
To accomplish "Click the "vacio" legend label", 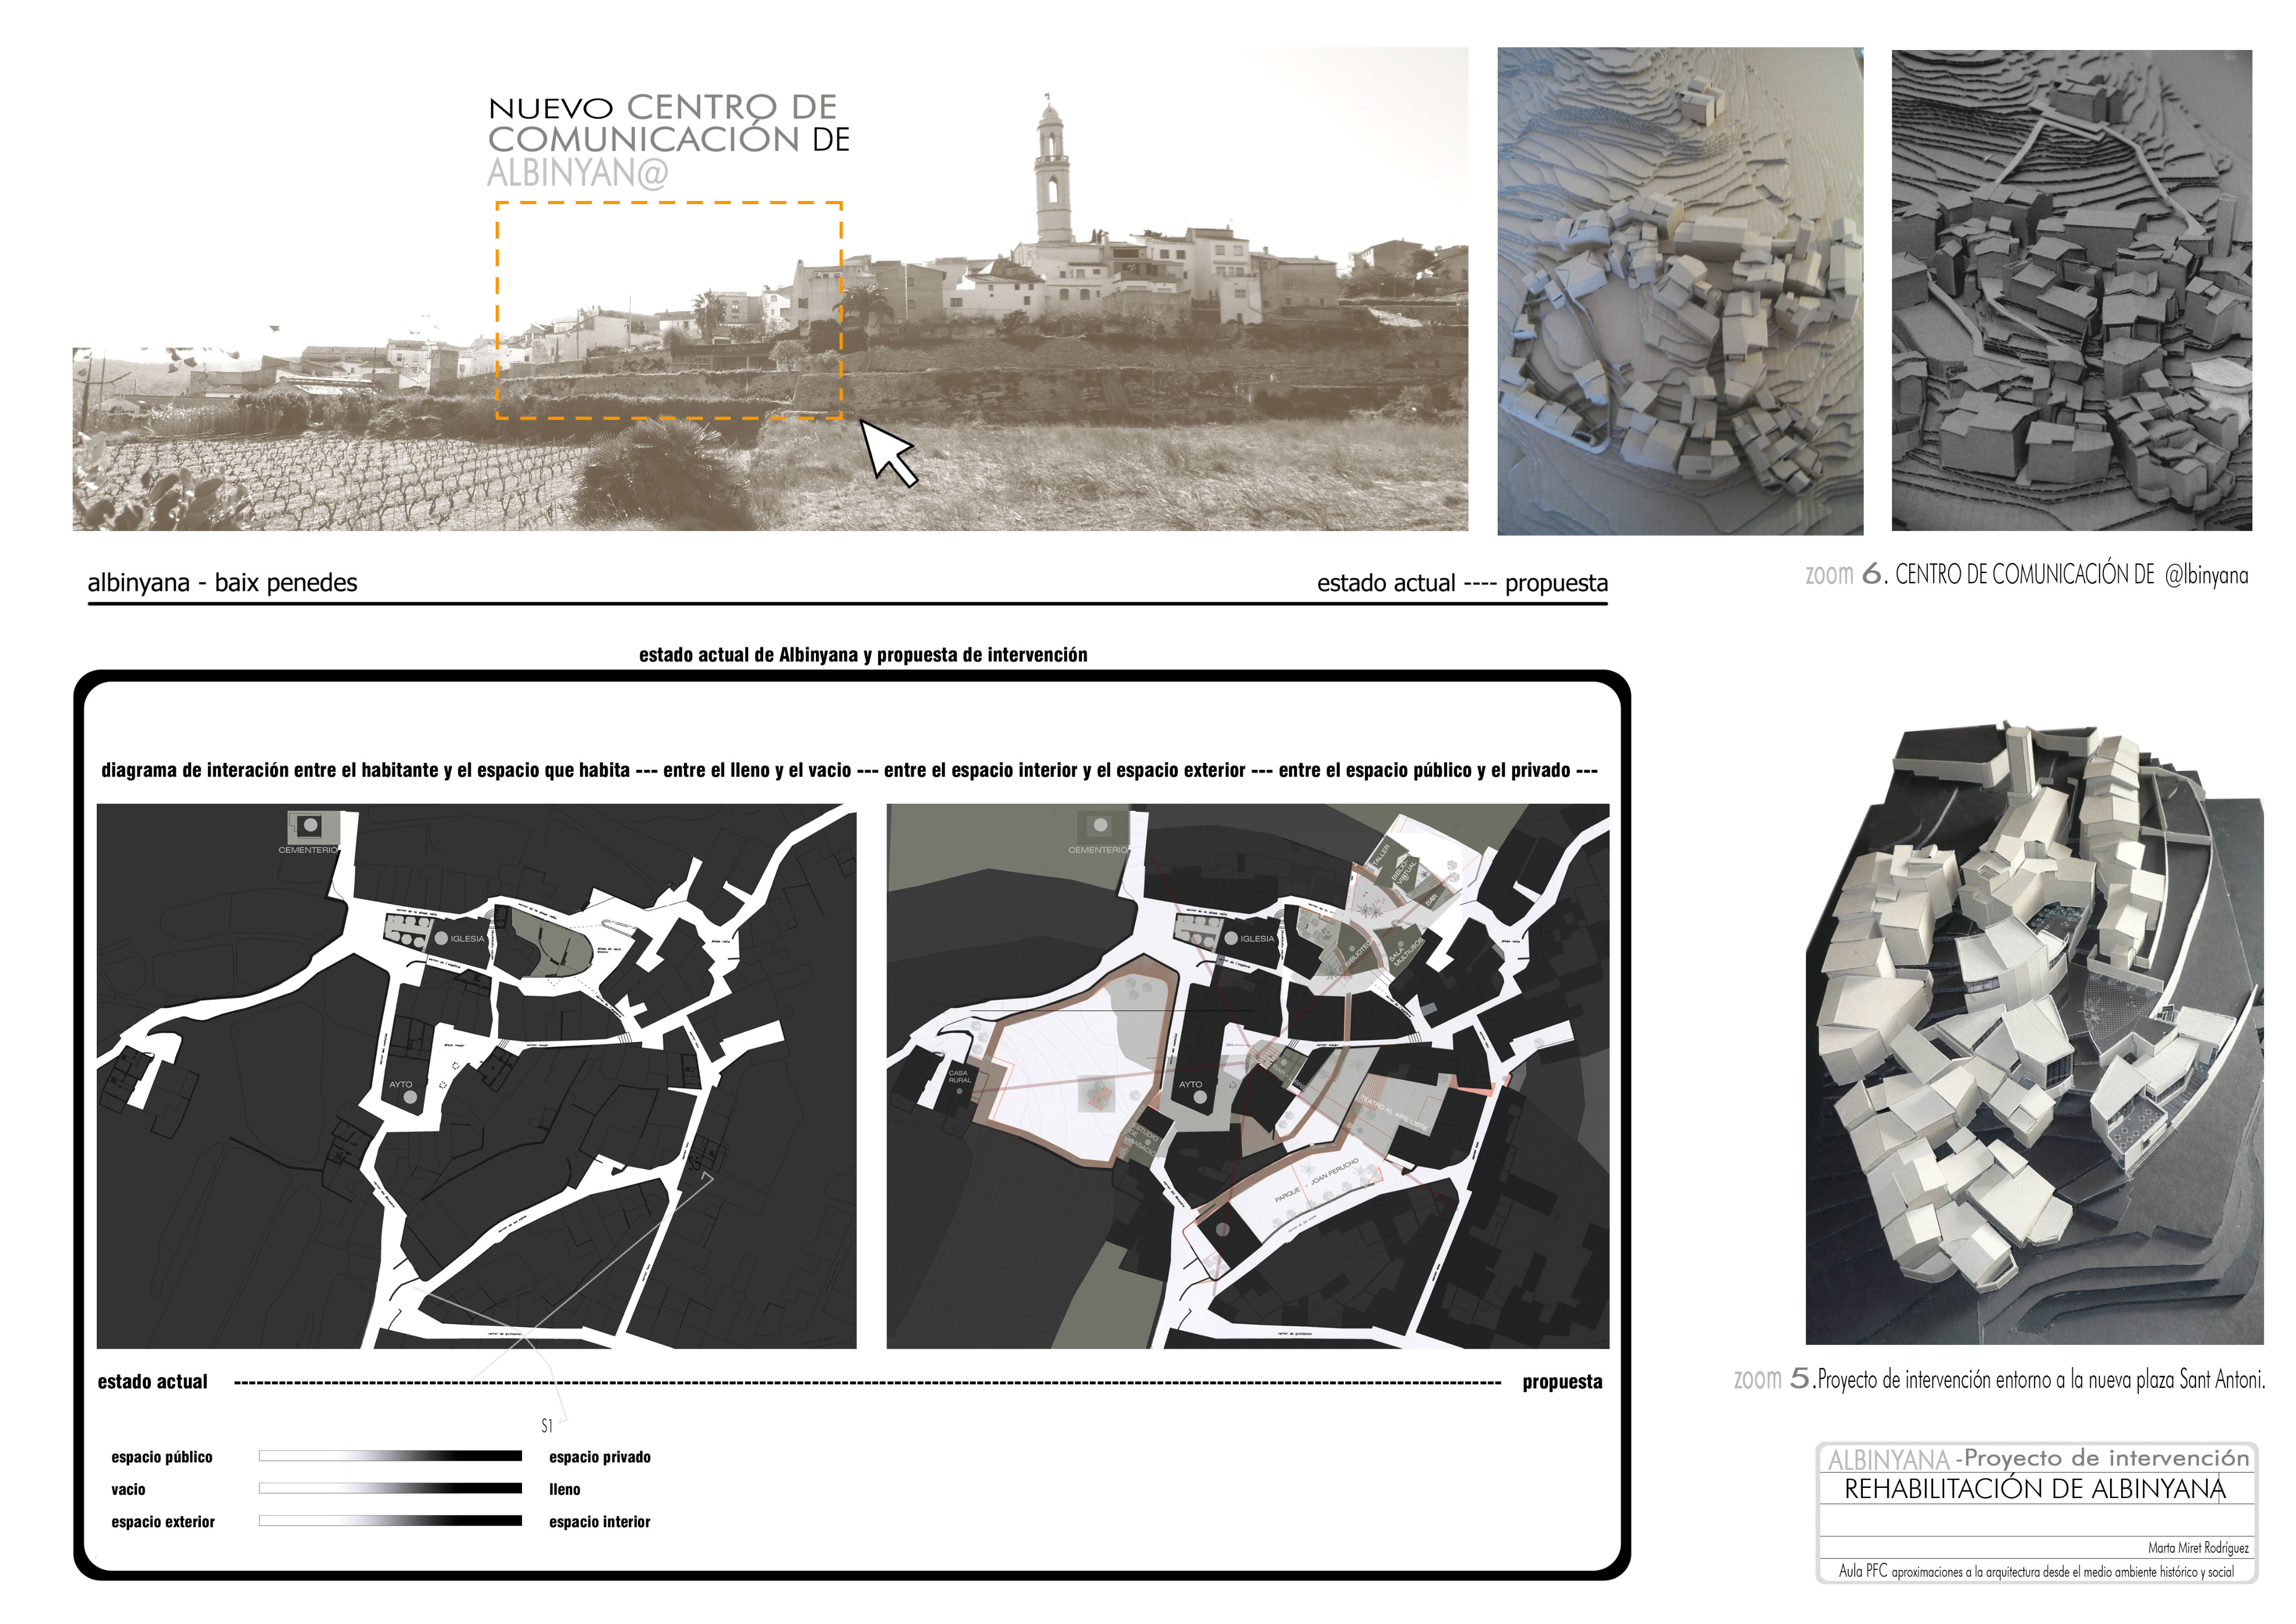I will (128, 1489).
